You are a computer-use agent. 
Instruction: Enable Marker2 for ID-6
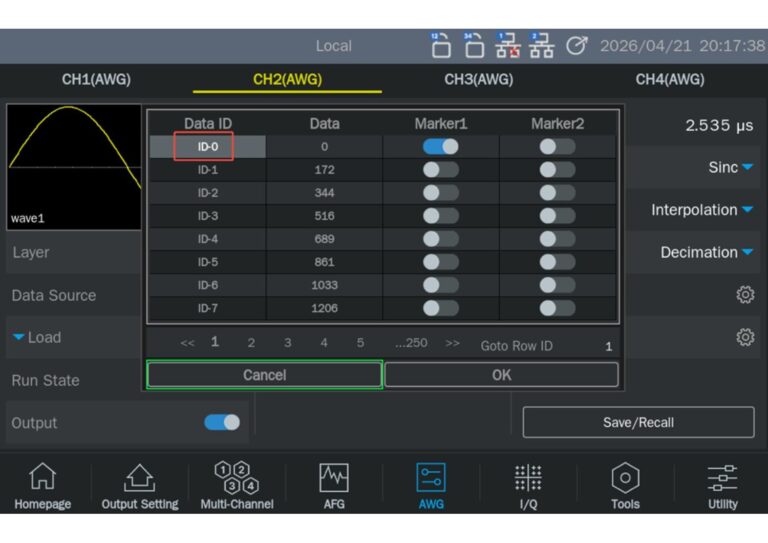click(557, 285)
